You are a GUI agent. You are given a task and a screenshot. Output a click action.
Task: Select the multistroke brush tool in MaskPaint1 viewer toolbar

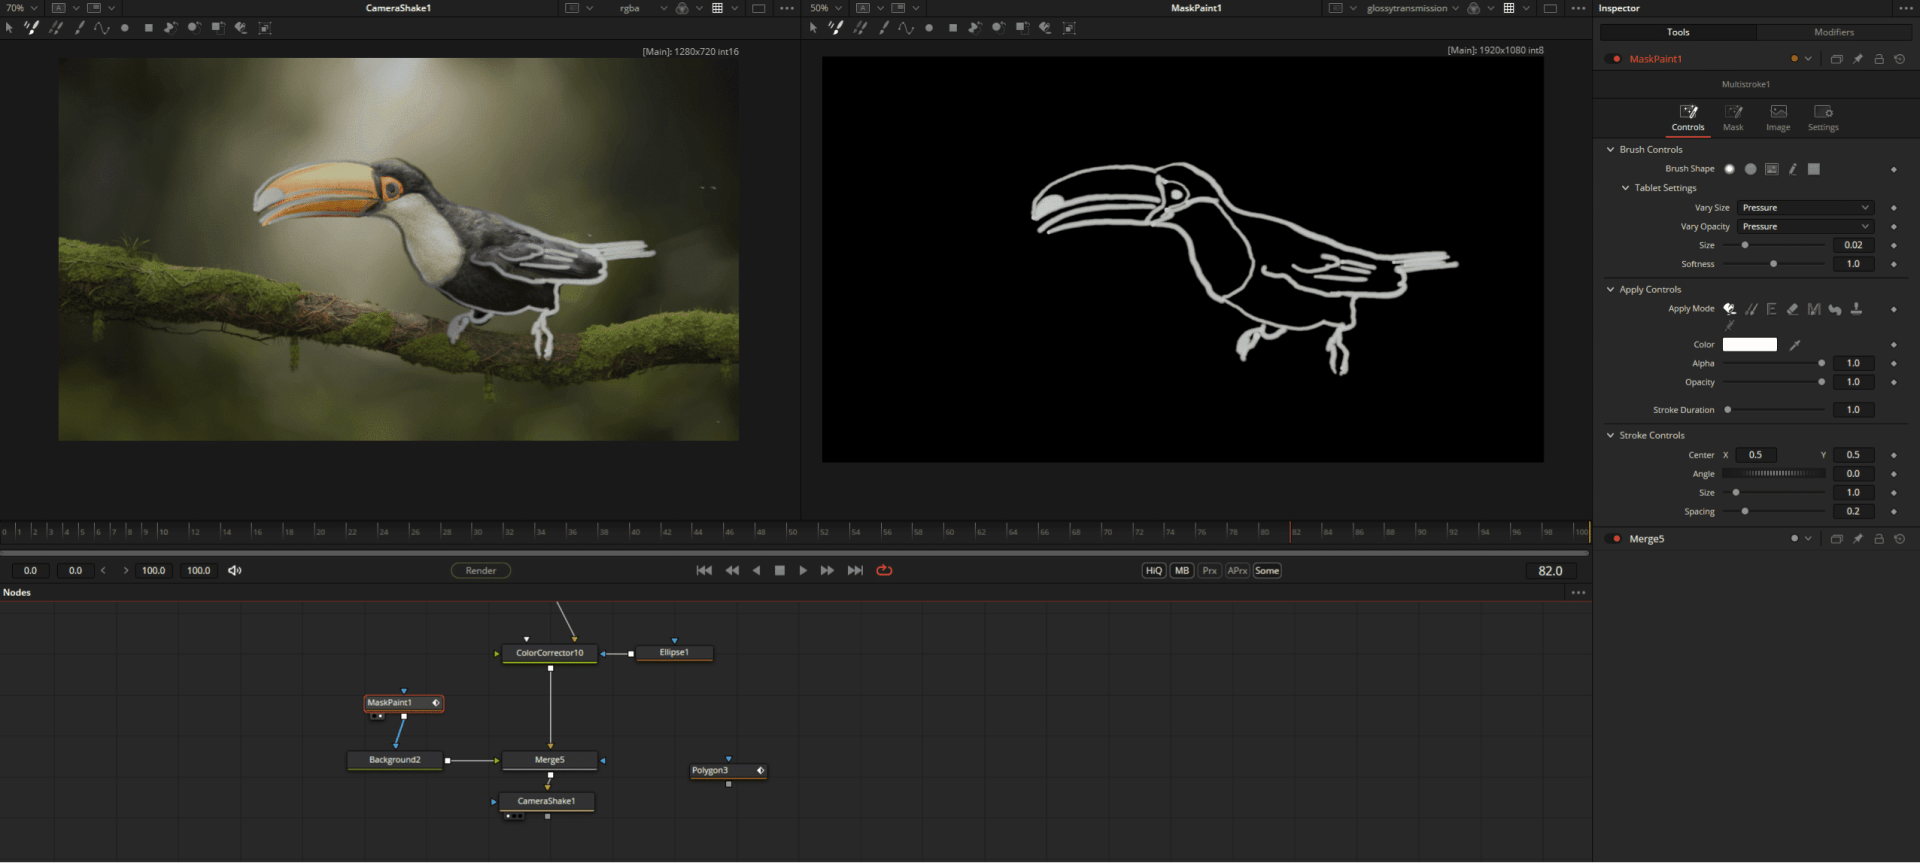(x=836, y=28)
